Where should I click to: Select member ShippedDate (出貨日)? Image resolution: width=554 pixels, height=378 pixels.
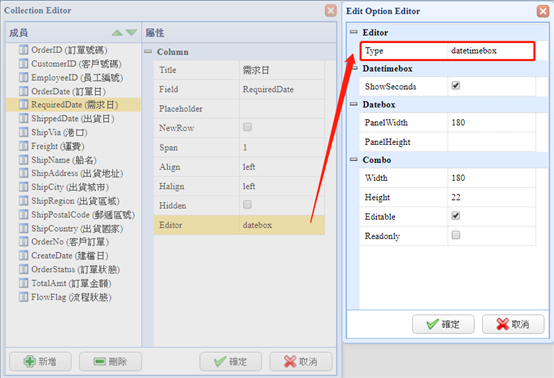[x=73, y=118]
